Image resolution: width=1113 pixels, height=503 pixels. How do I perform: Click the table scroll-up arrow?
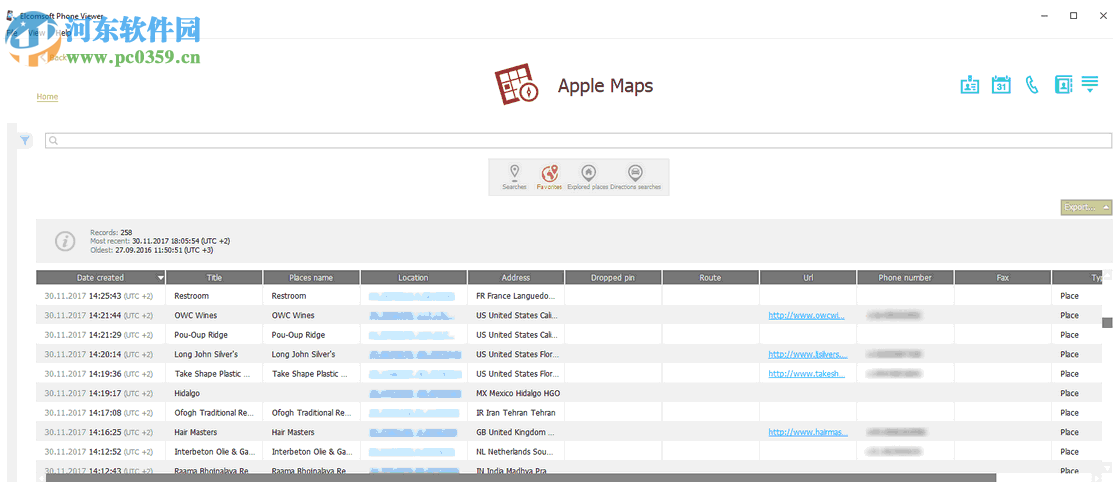click(x=1107, y=275)
